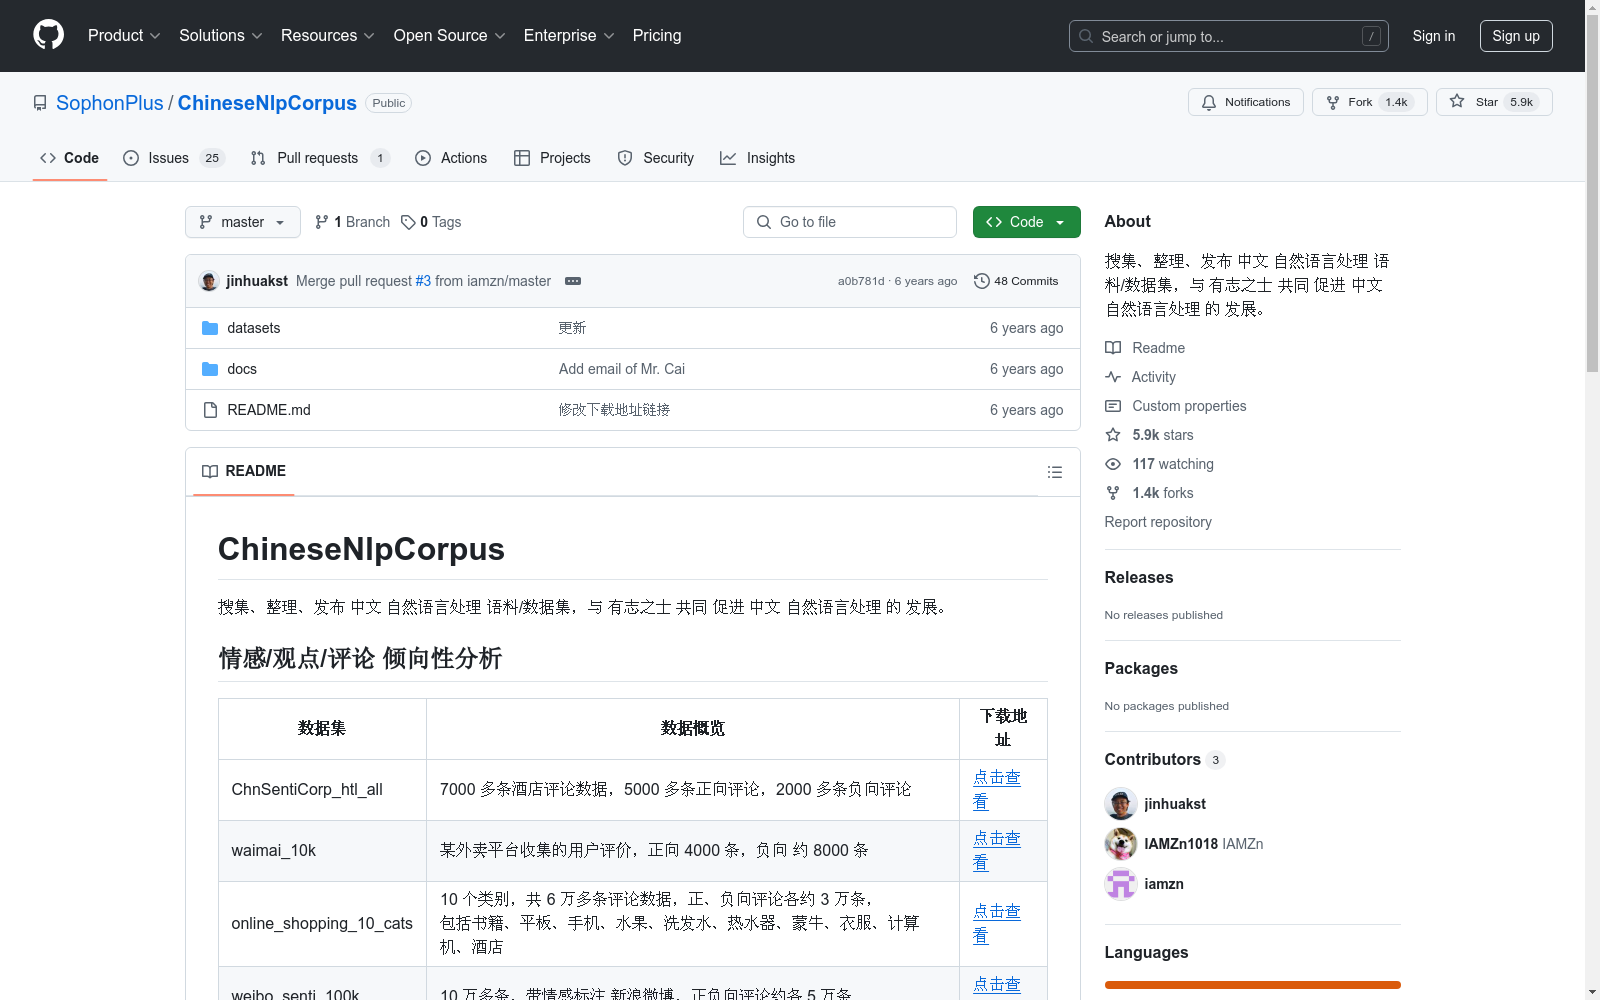This screenshot has width=1600, height=1000.
Task: Open the docs folder
Action: (x=242, y=369)
